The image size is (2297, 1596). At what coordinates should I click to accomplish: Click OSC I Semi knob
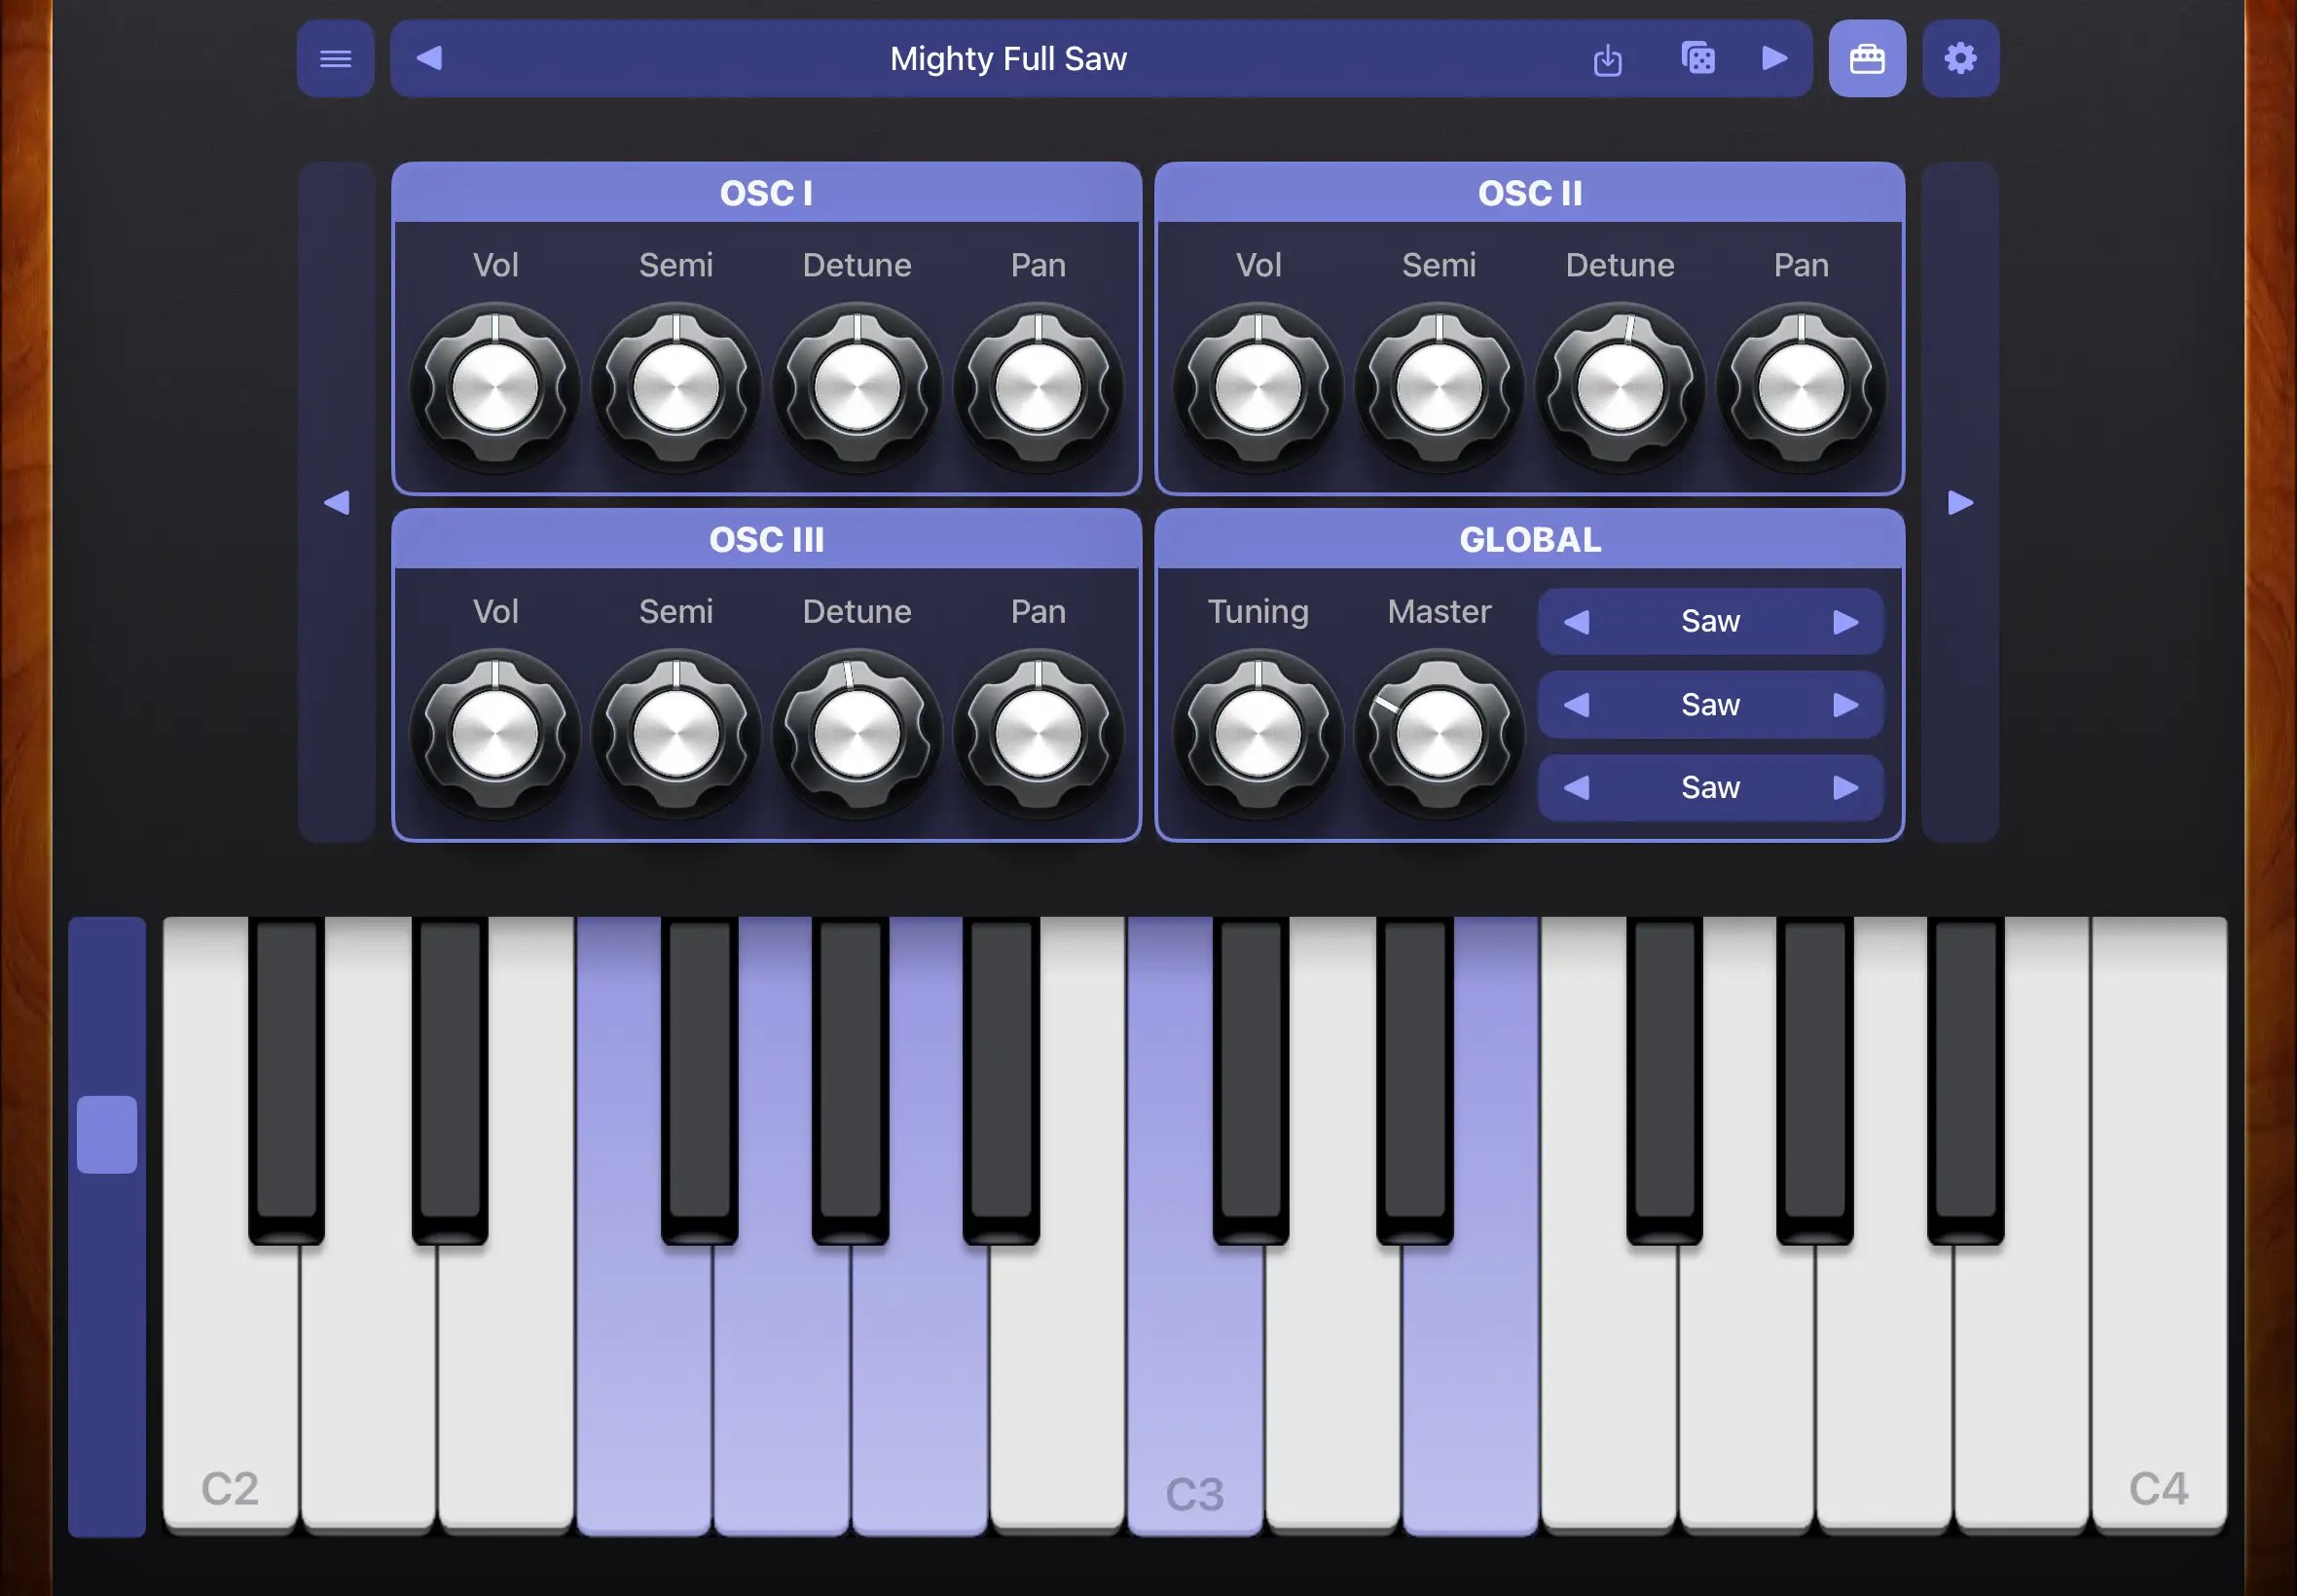[676, 388]
